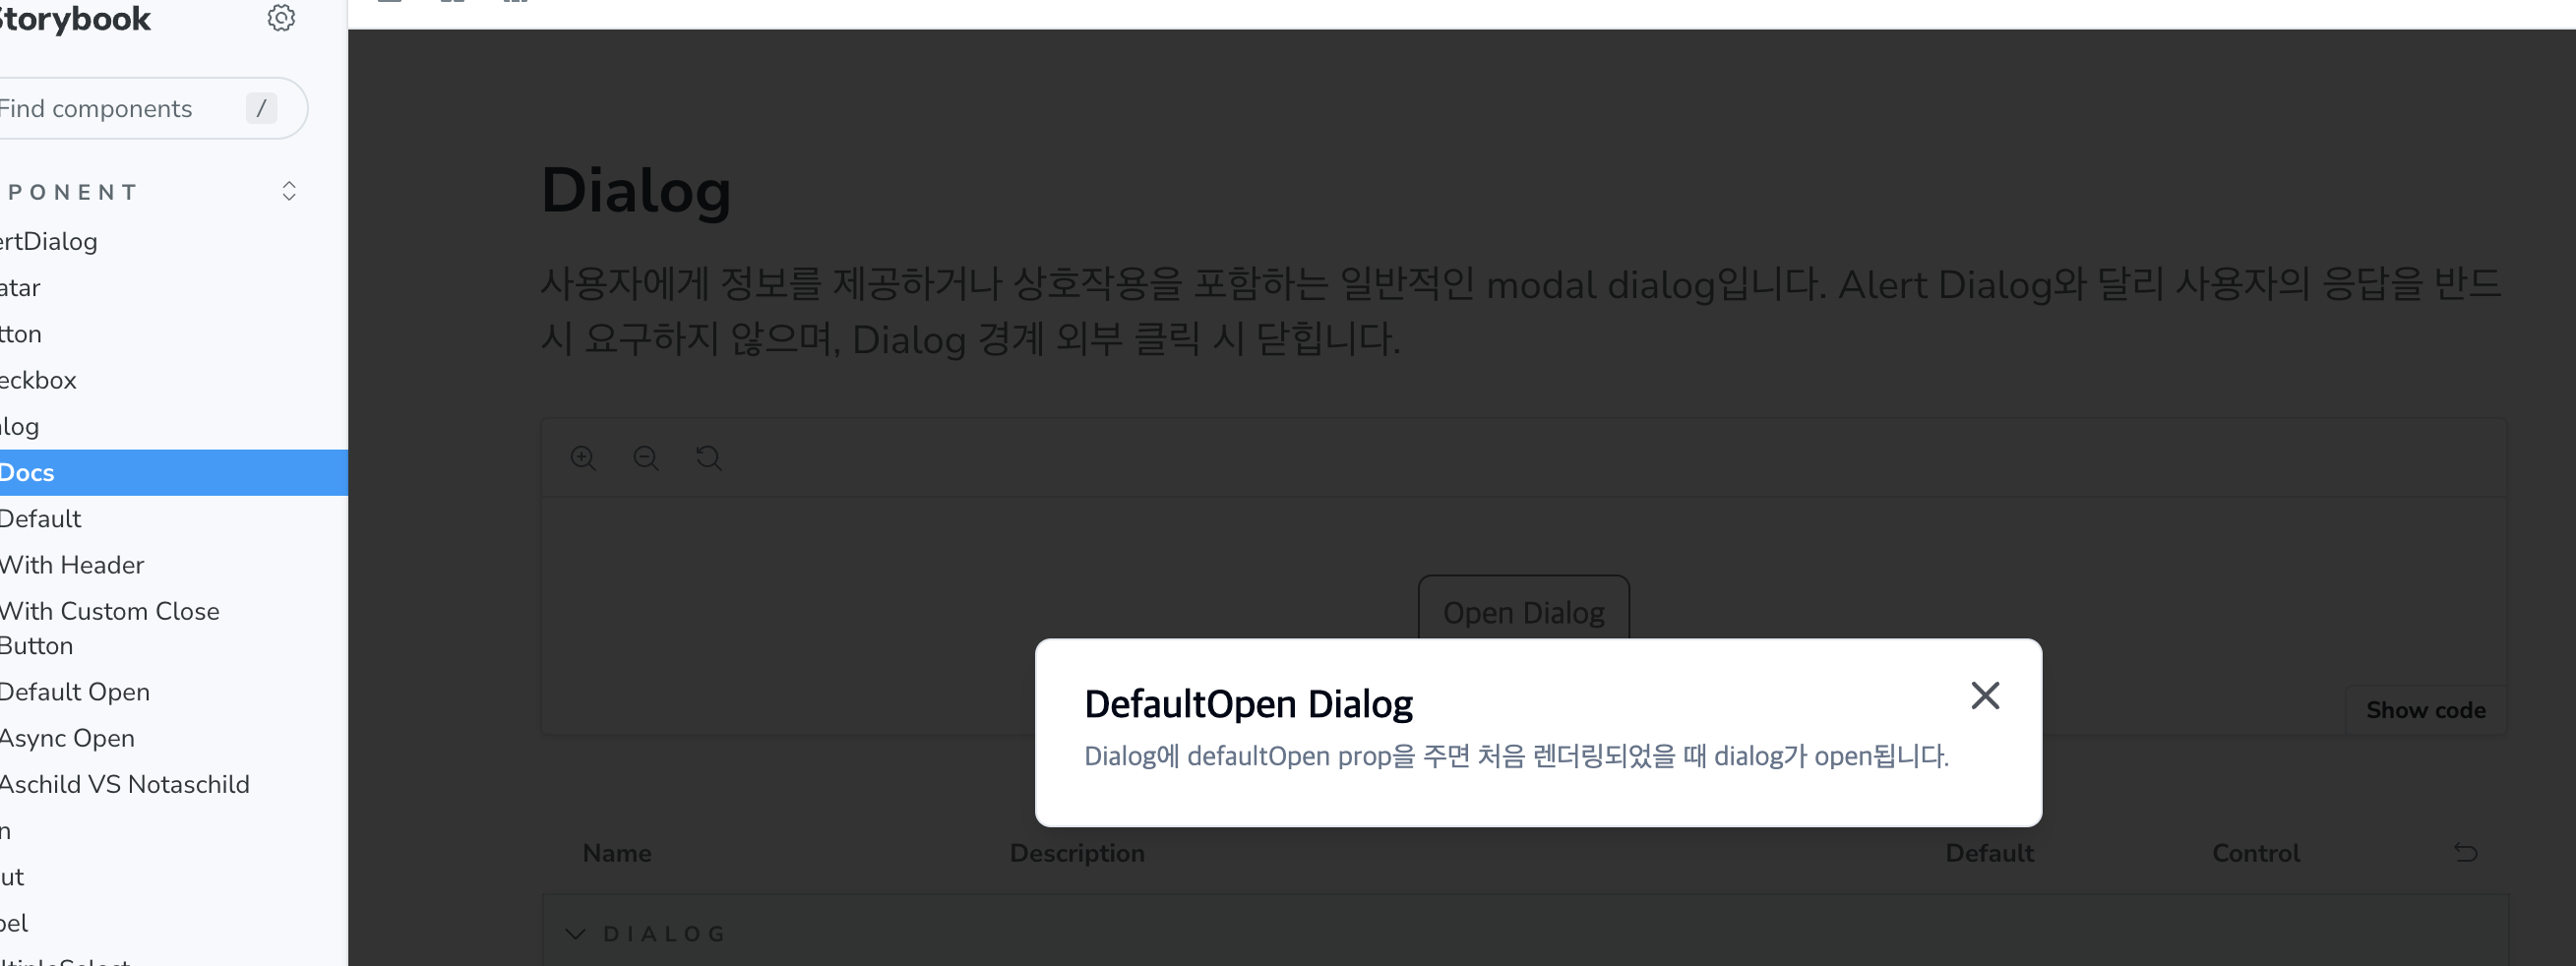This screenshot has width=2576, height=966.
Task: Click the X to close the DefaultOpen Dialog
Action: click(x=1985, y=695)
